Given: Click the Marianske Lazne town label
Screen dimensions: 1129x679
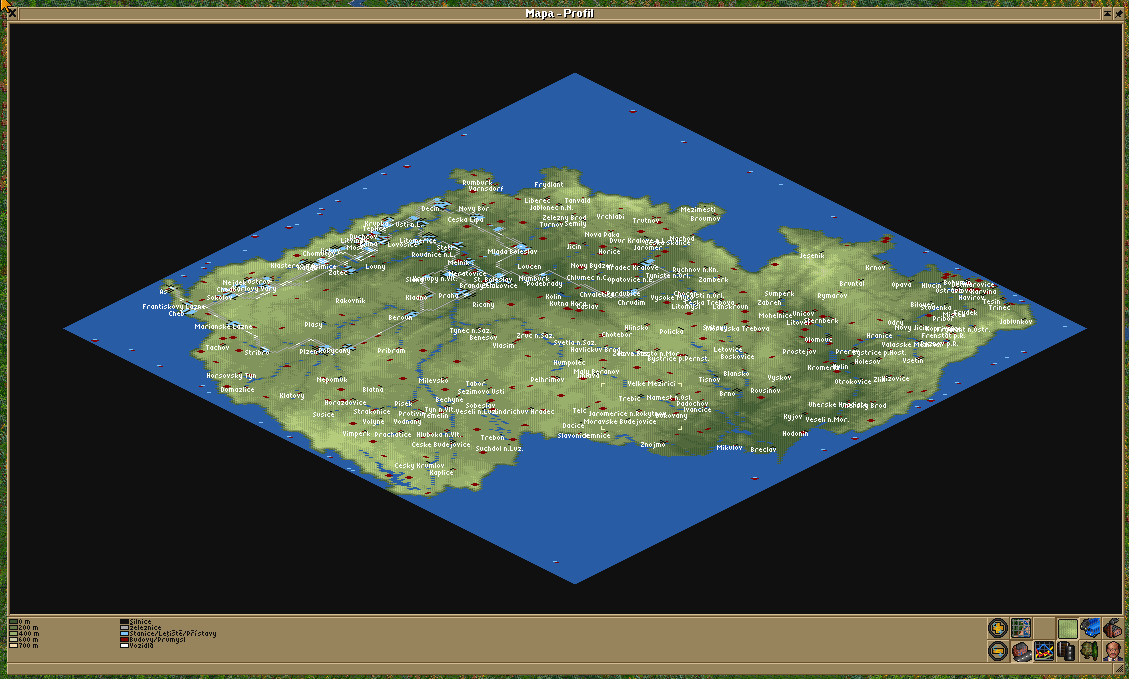Looking at the screenshot, I should 223,326.
